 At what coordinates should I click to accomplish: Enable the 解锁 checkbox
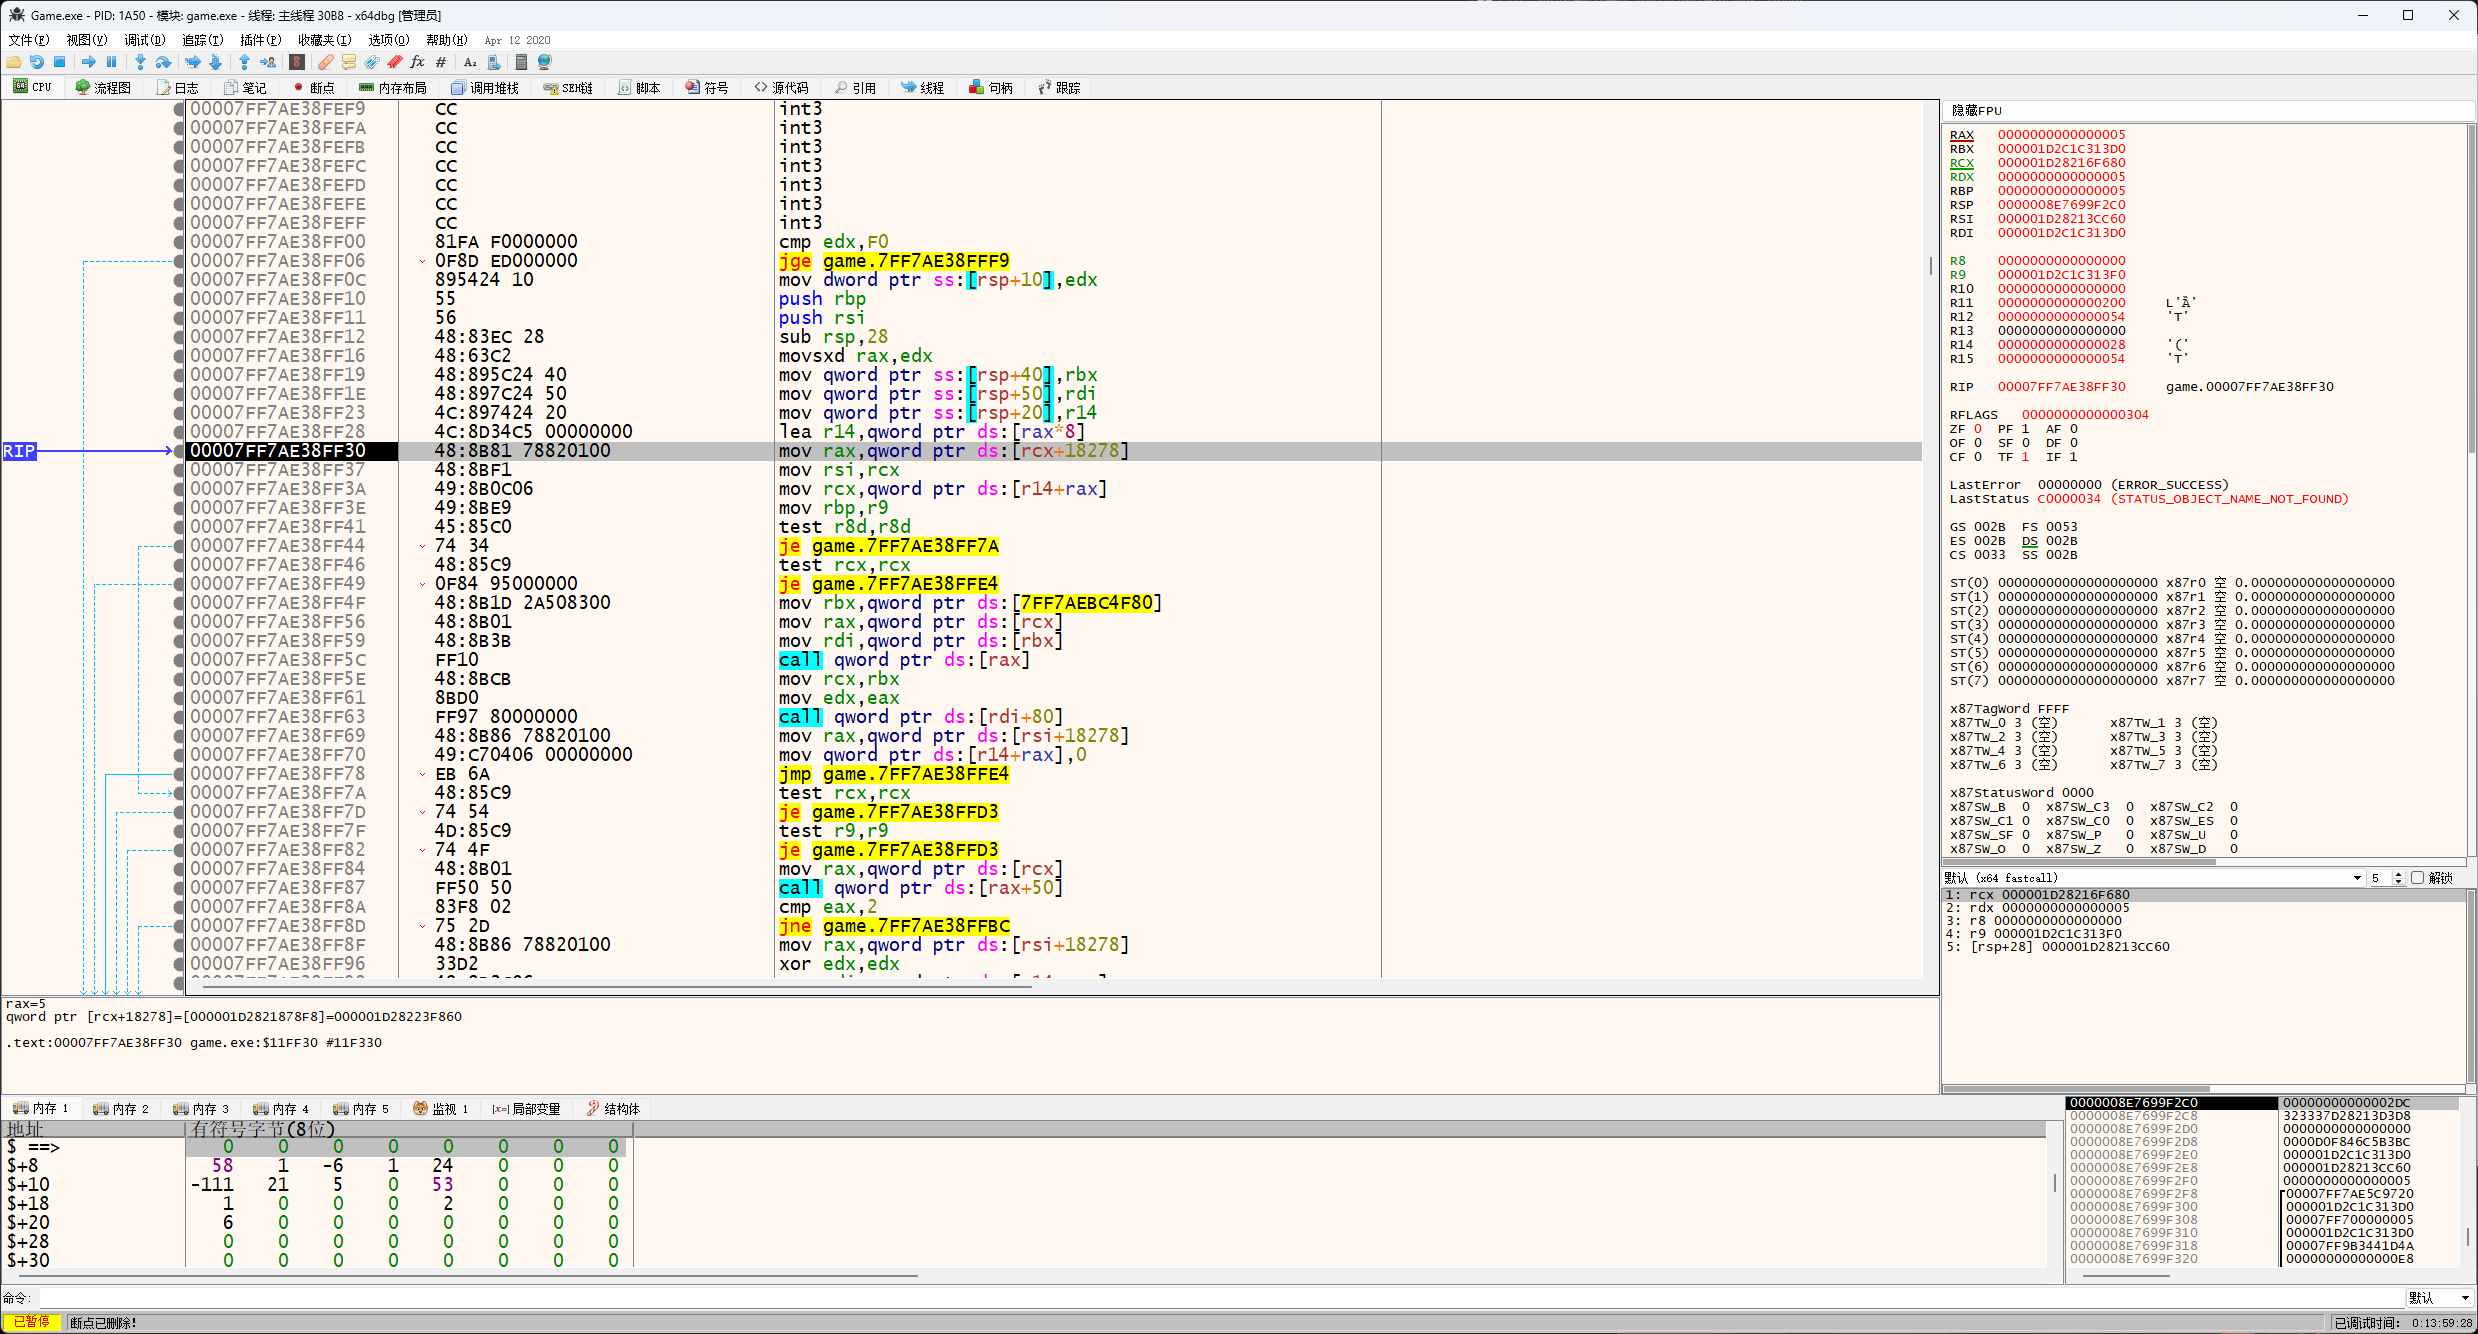[2418, 878]
